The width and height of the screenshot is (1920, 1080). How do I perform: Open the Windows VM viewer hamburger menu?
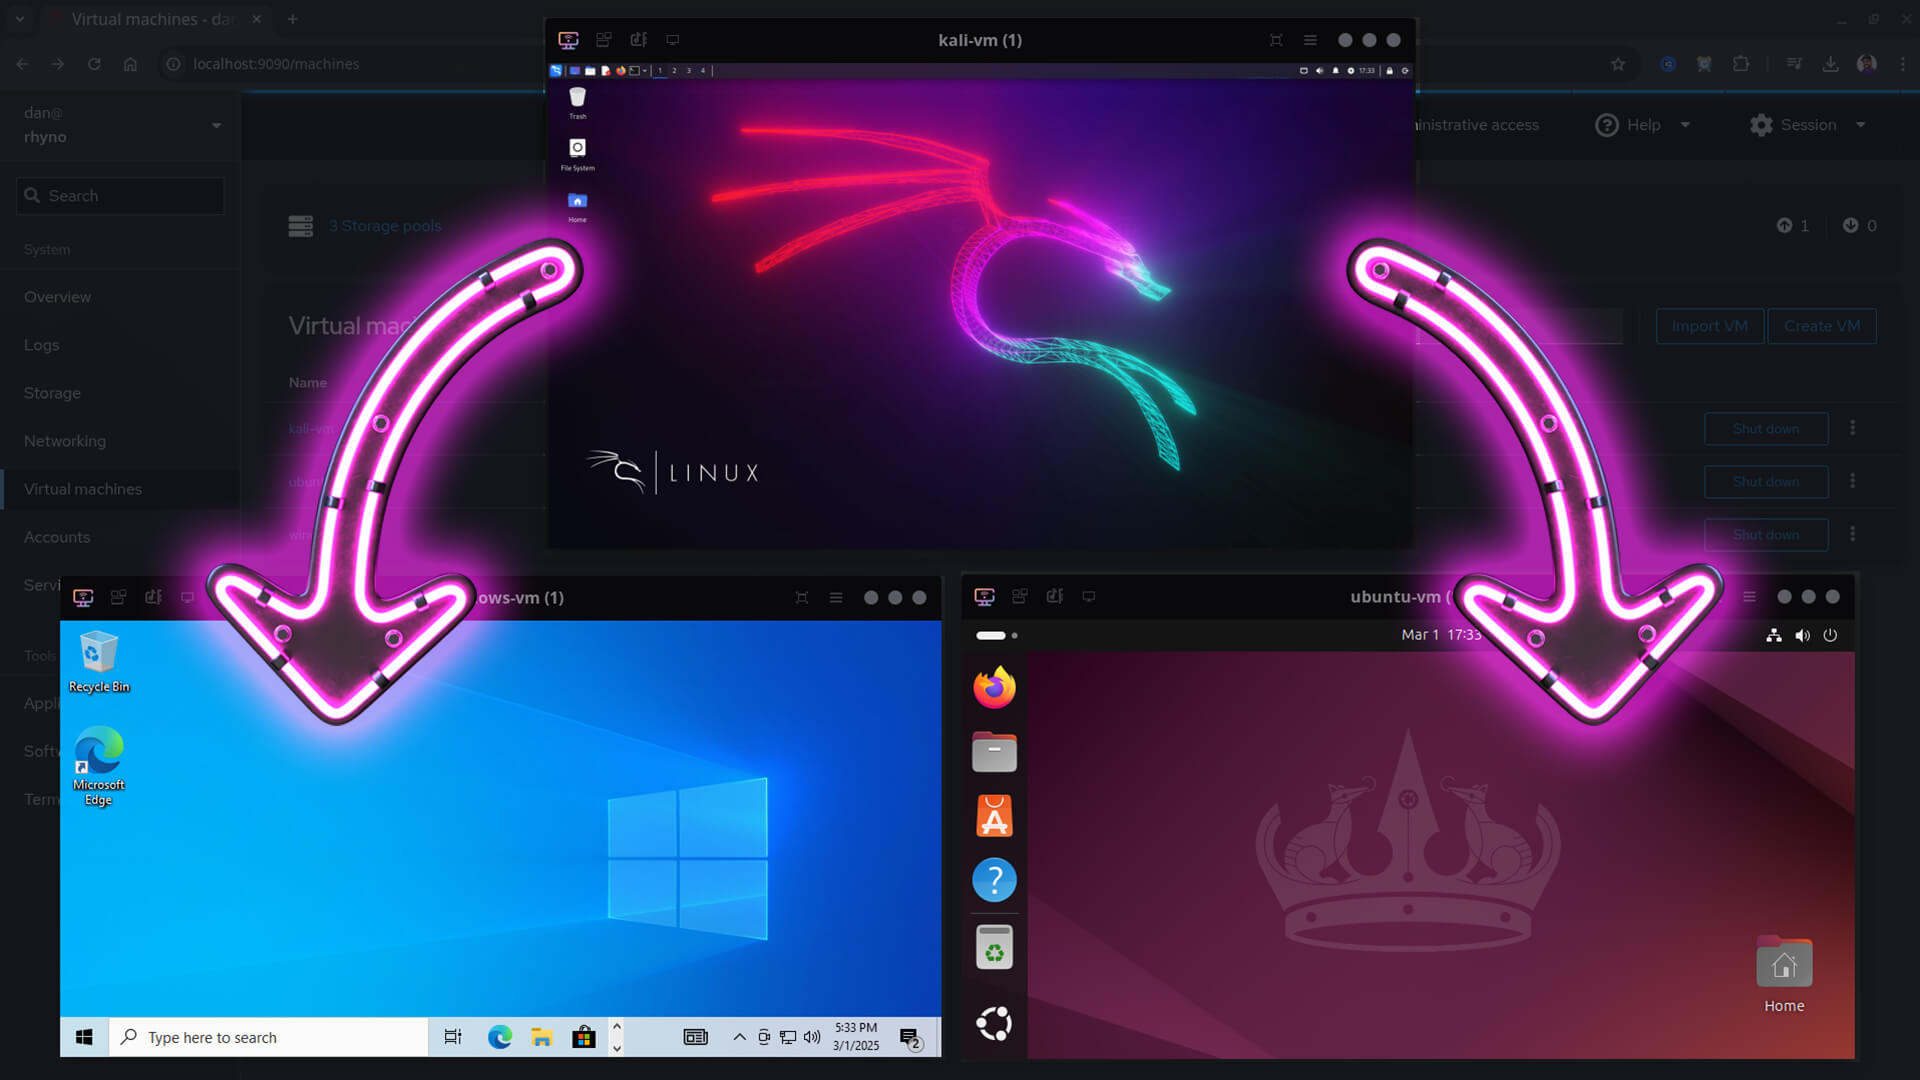836,597
